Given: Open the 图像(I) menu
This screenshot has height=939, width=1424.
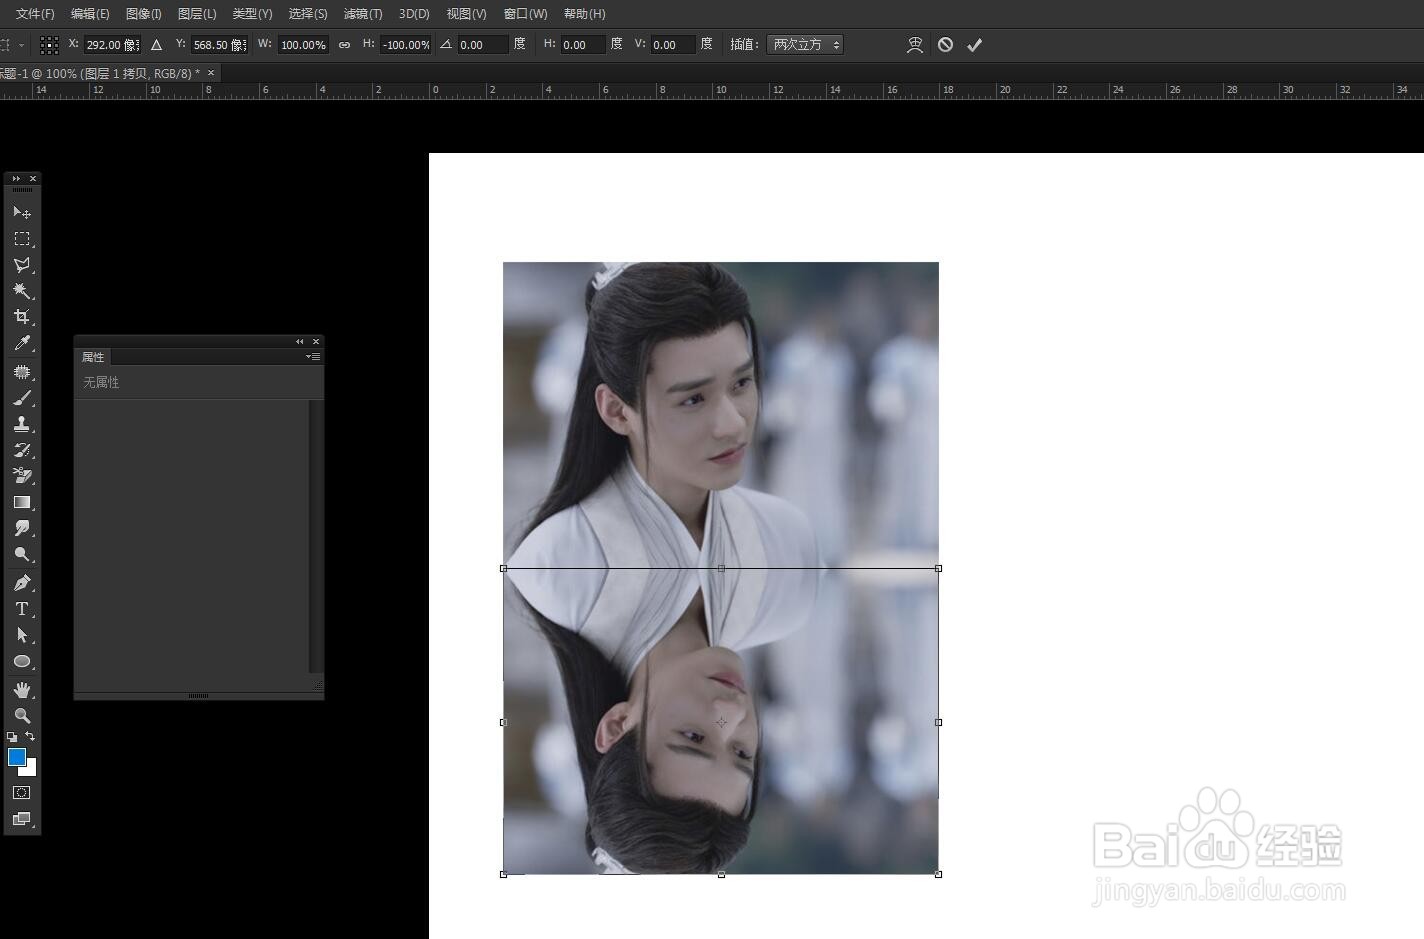Looking at the screenshot, I should (x=143, y=14).
